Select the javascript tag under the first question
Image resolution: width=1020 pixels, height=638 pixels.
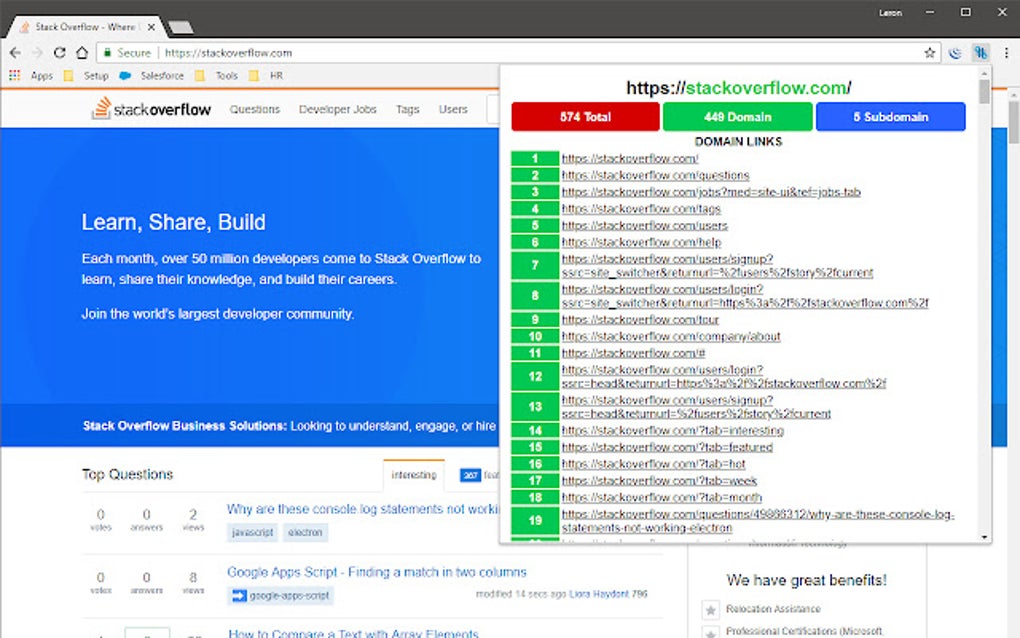pos(251,532)
